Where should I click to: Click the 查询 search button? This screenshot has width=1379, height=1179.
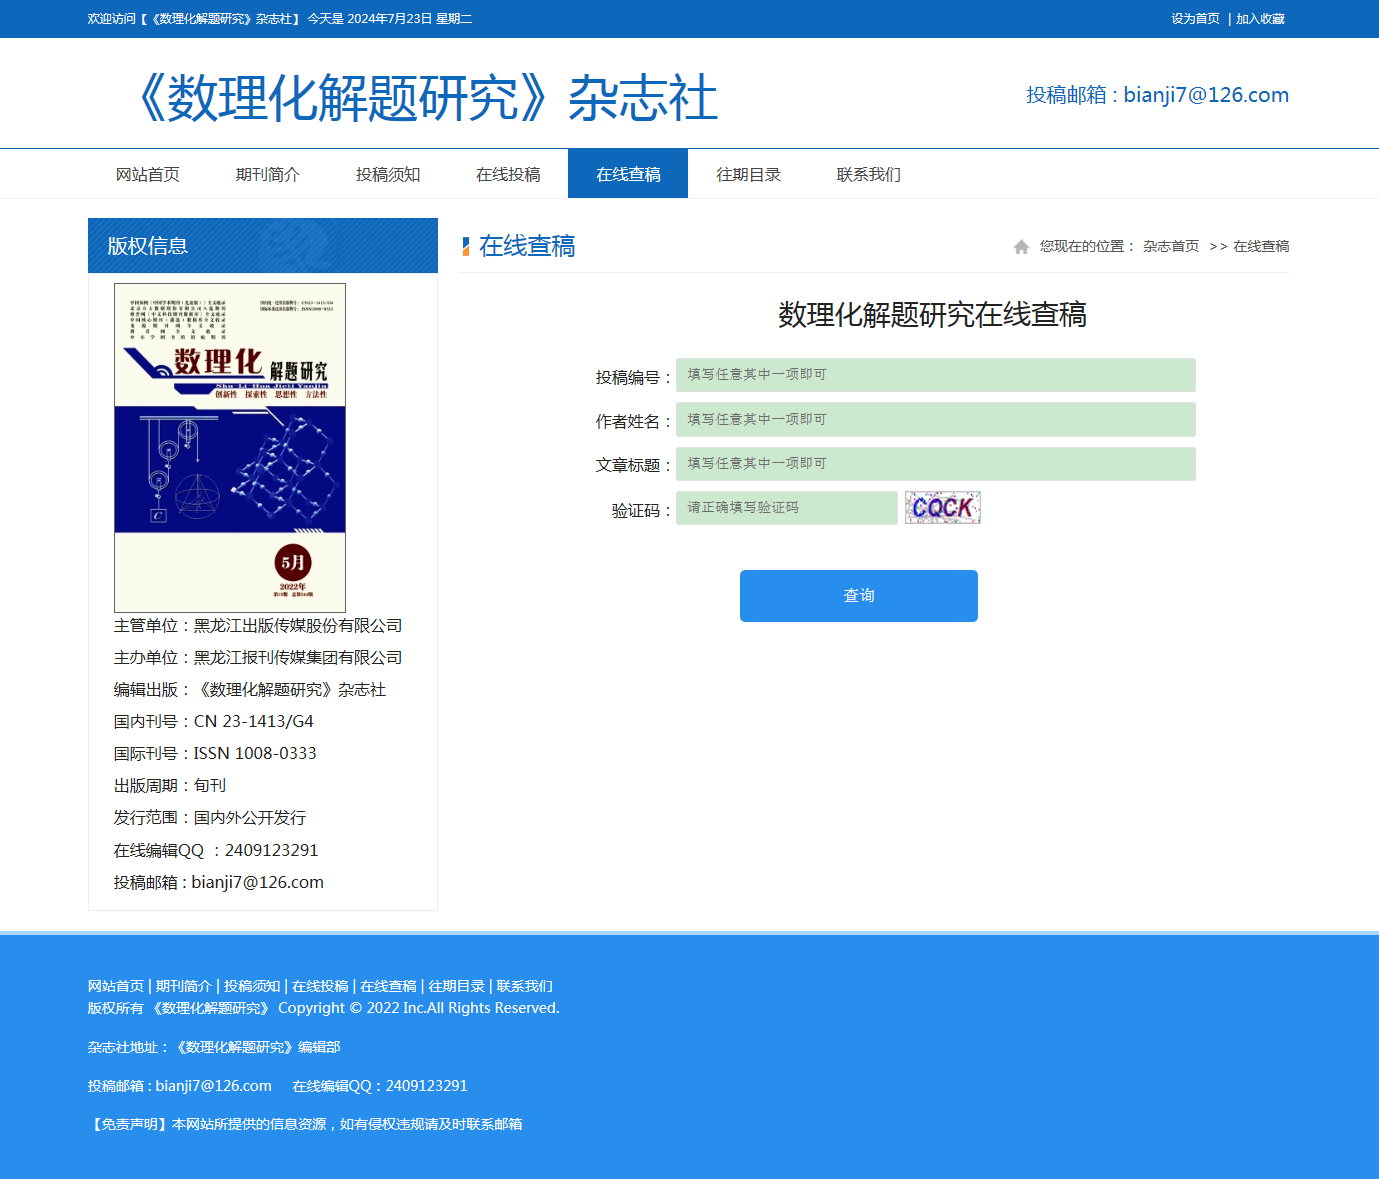[858, 596]
